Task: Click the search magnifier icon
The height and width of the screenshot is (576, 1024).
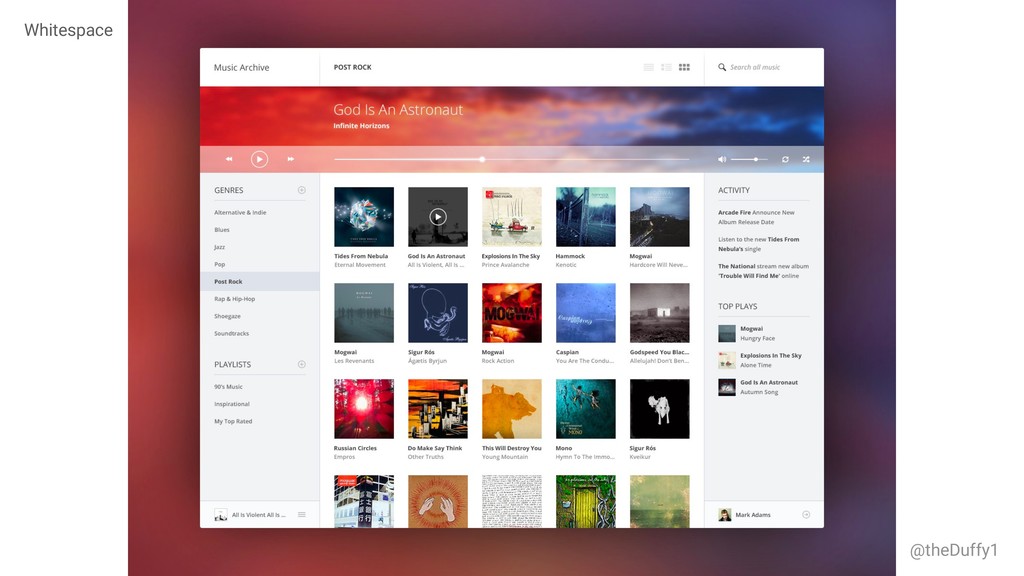Action: [x=722, y=67]
